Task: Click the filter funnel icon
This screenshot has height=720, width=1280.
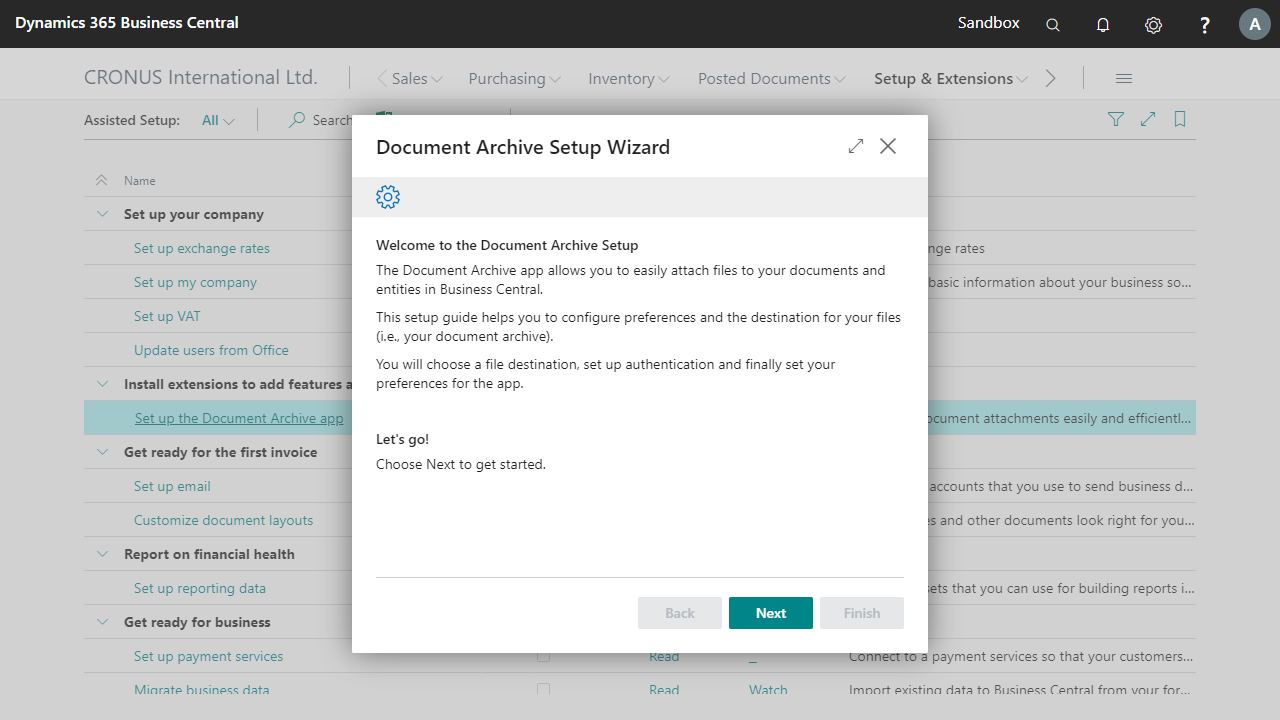Action: coord(1116,120)
